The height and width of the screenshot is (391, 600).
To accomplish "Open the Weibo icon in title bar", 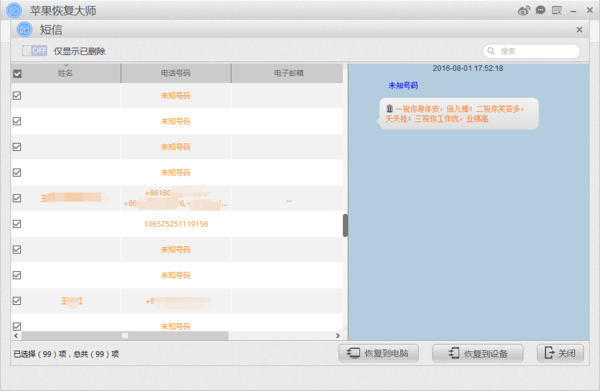I will pos(523,10).
